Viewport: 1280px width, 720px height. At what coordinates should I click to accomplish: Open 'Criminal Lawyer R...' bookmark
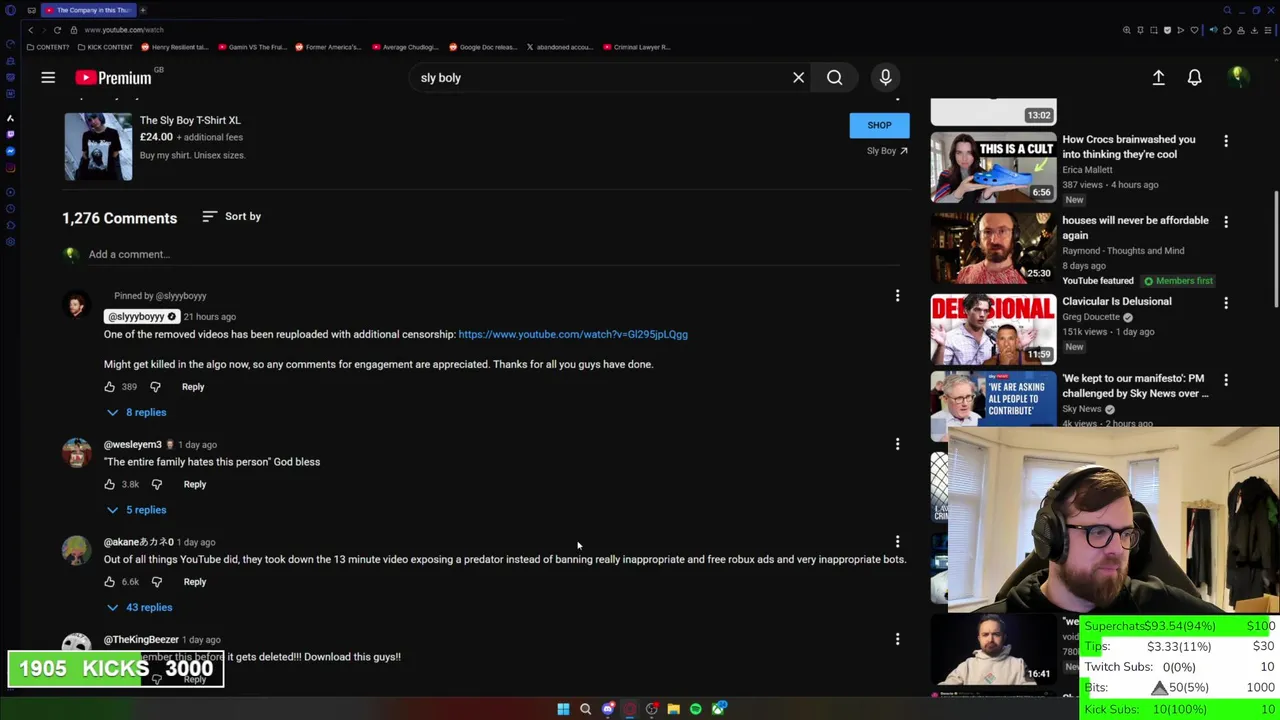tap(636, 47)
